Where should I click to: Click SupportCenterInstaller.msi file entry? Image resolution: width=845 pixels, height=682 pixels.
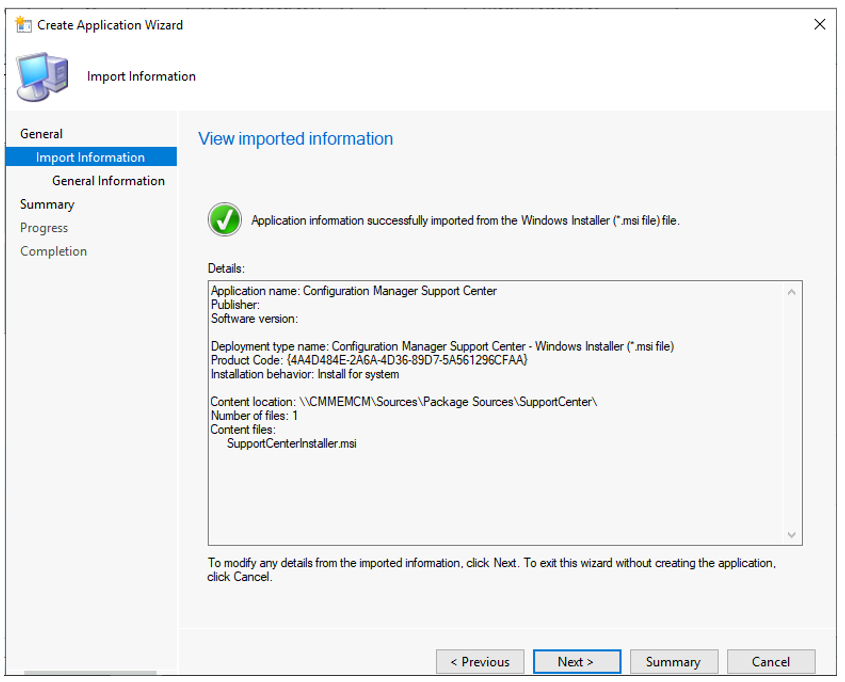coord(292,443)
